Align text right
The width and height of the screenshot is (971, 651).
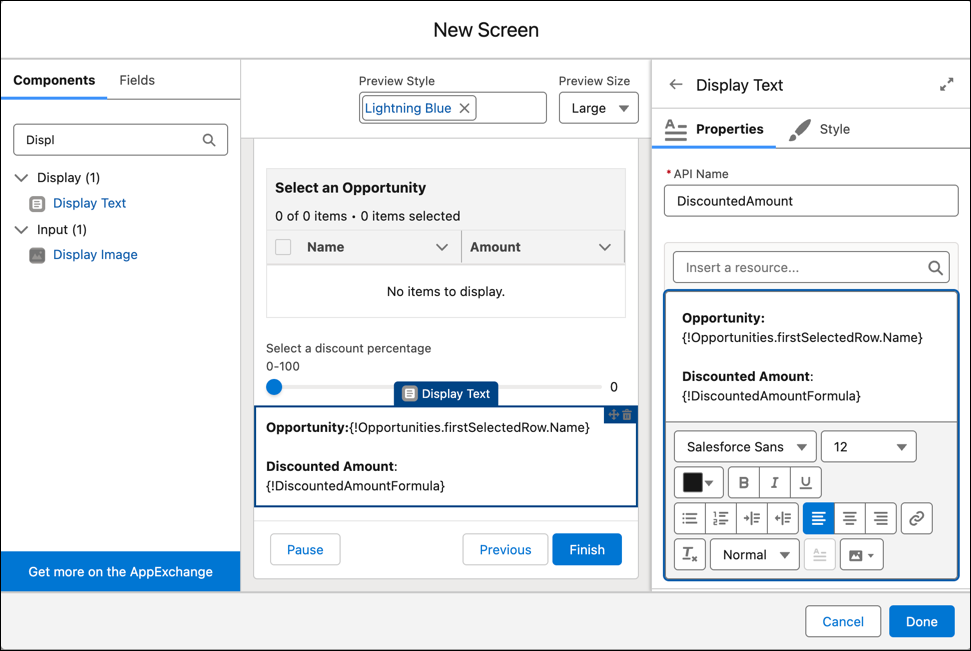click(881, 518)
